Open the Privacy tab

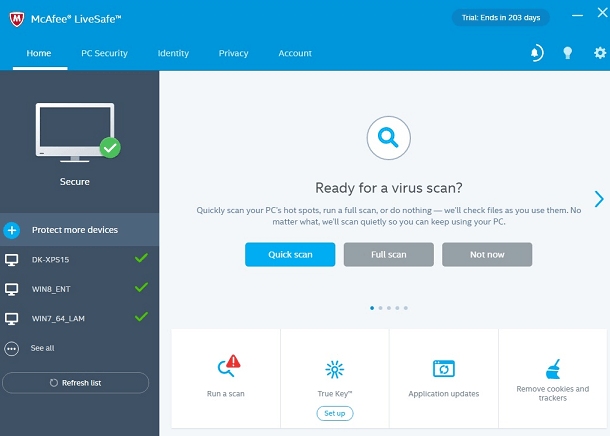pos(233,53)
